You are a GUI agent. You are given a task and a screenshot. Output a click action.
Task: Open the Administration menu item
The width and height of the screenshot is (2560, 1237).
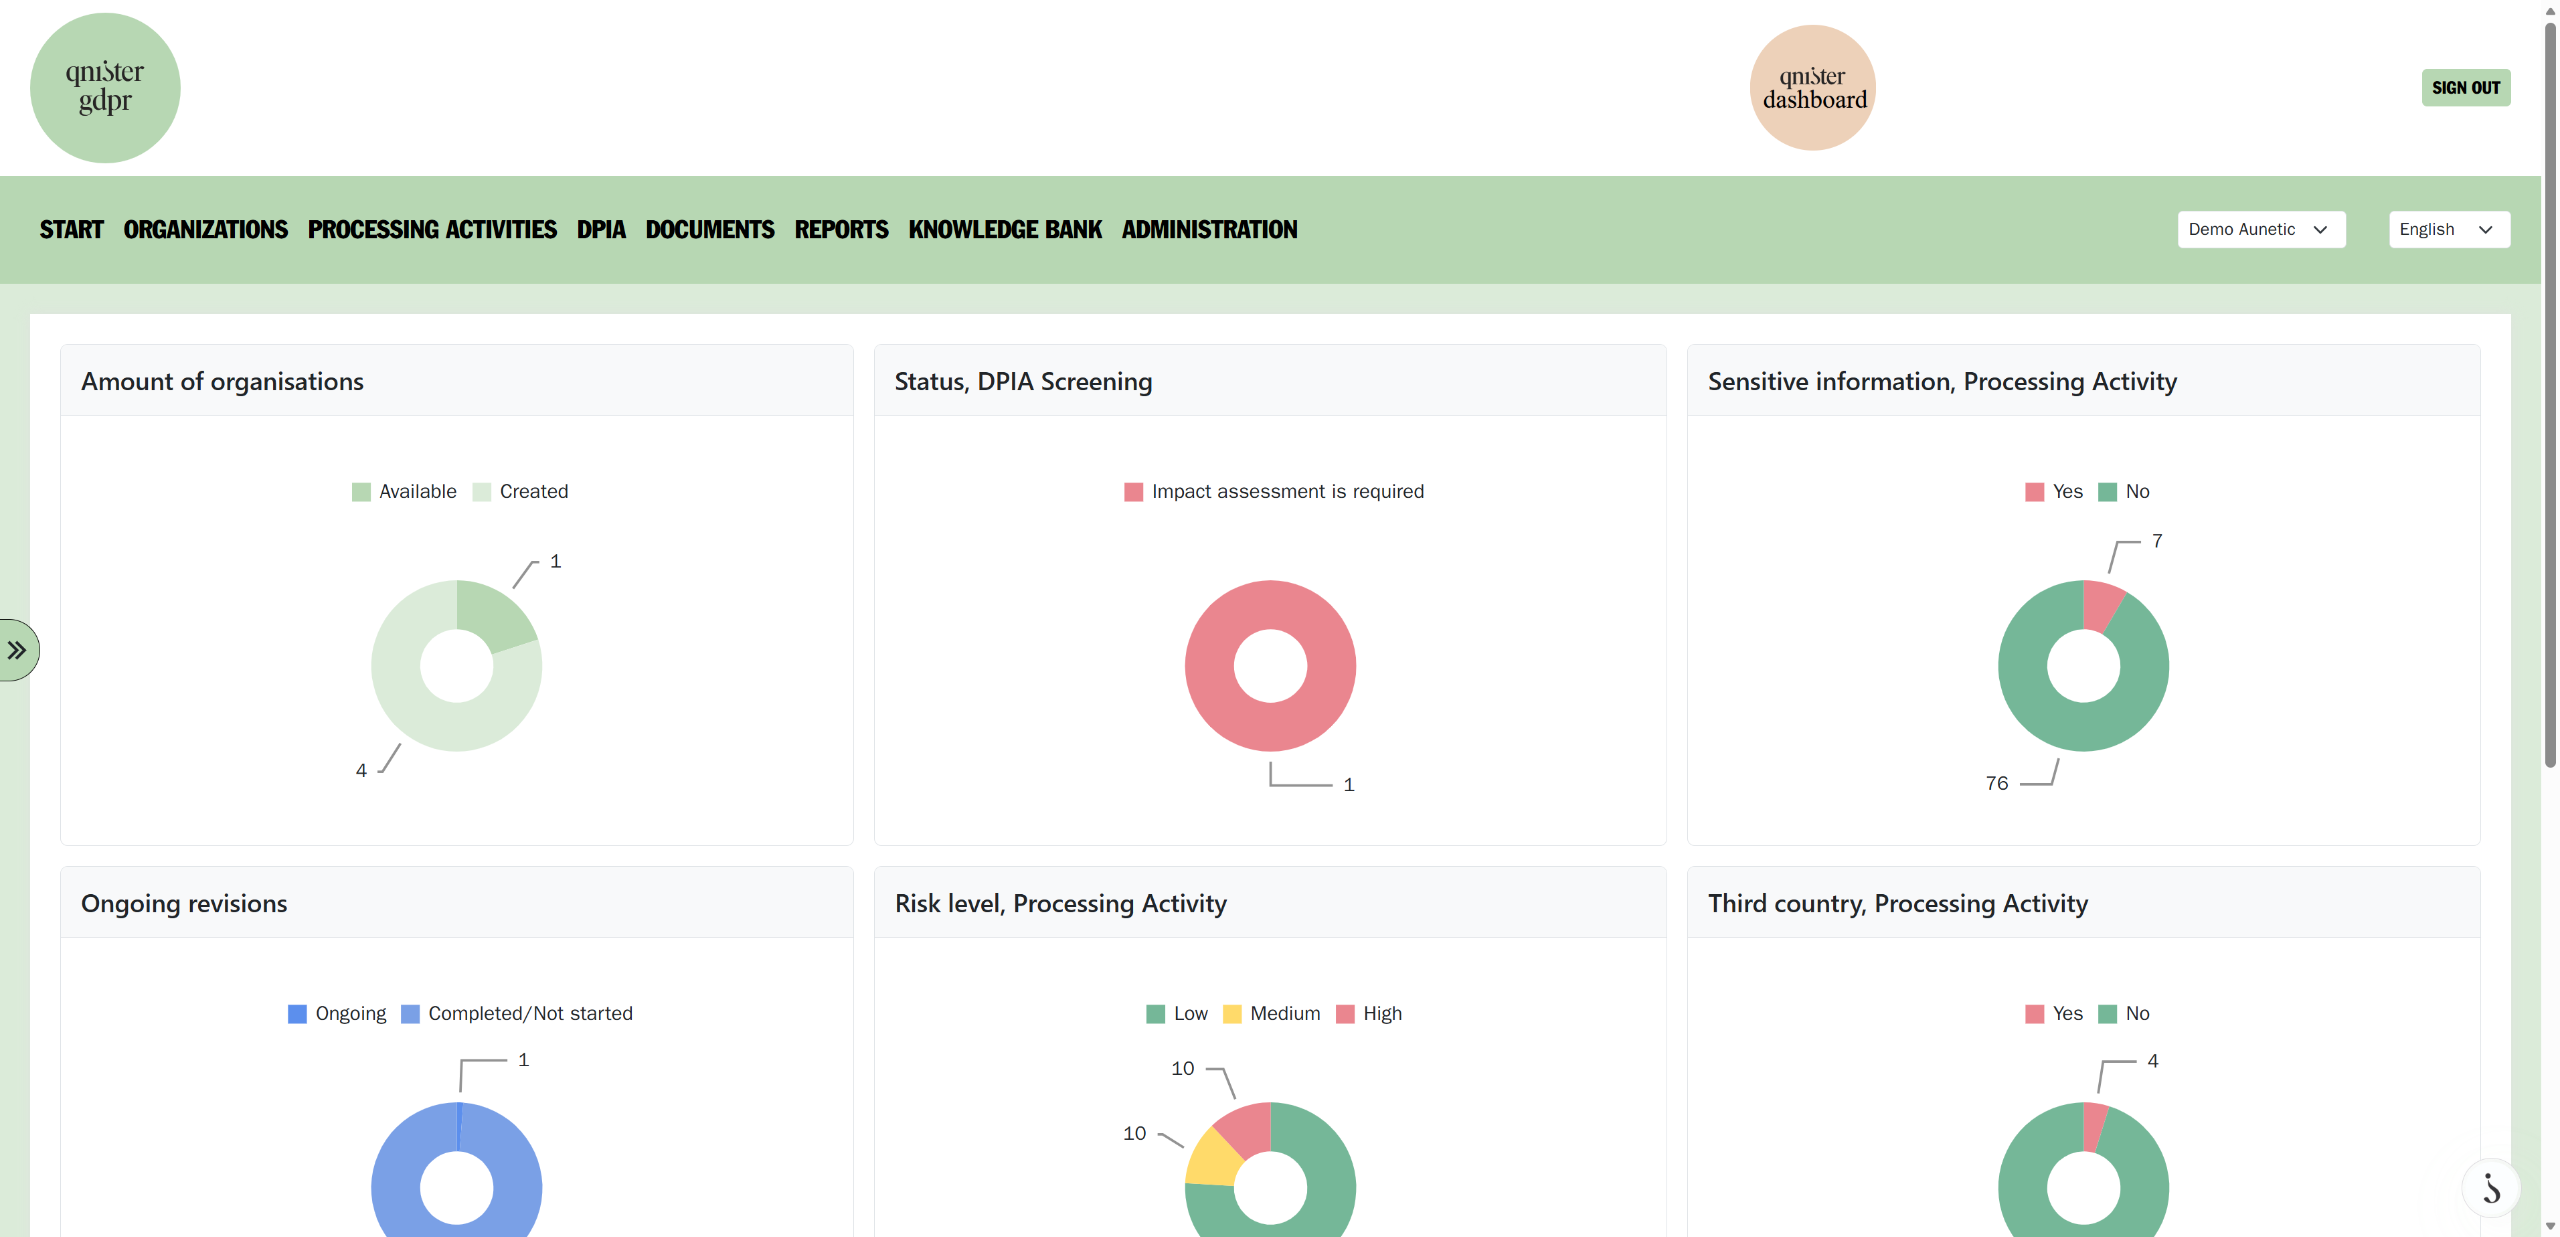1210,230
